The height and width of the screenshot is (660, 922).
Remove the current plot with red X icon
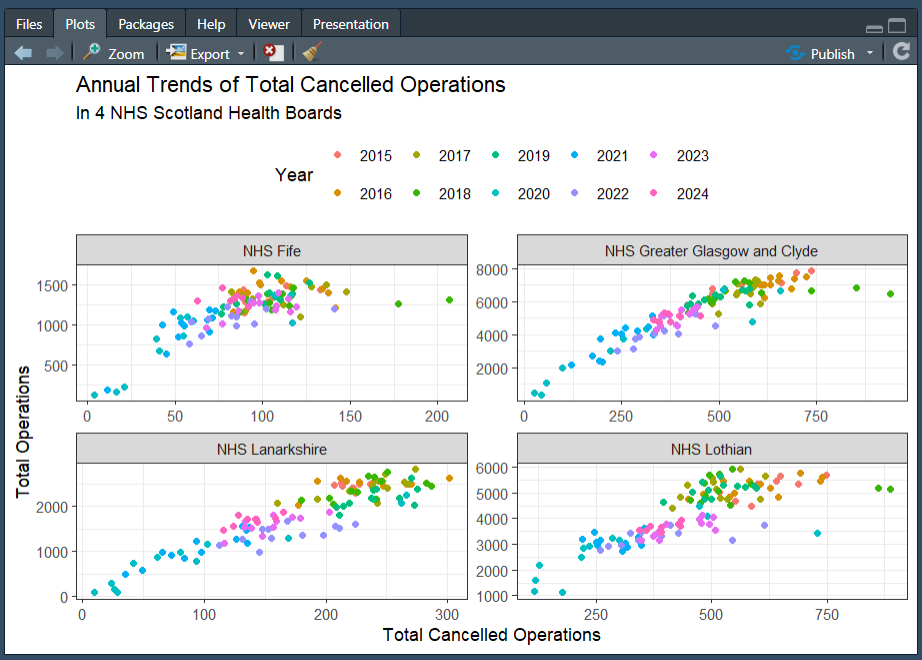tap(273, 53)
